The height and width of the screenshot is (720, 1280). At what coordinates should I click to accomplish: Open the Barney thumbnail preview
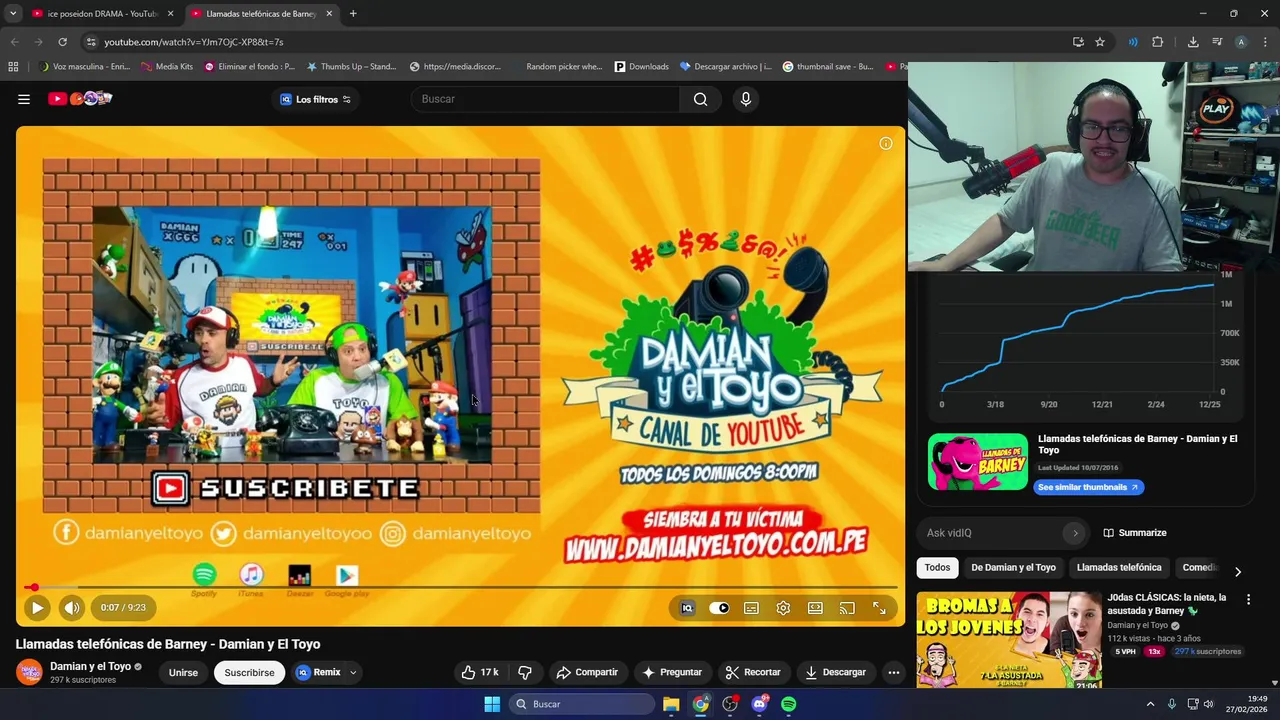[x=977, y=461]
